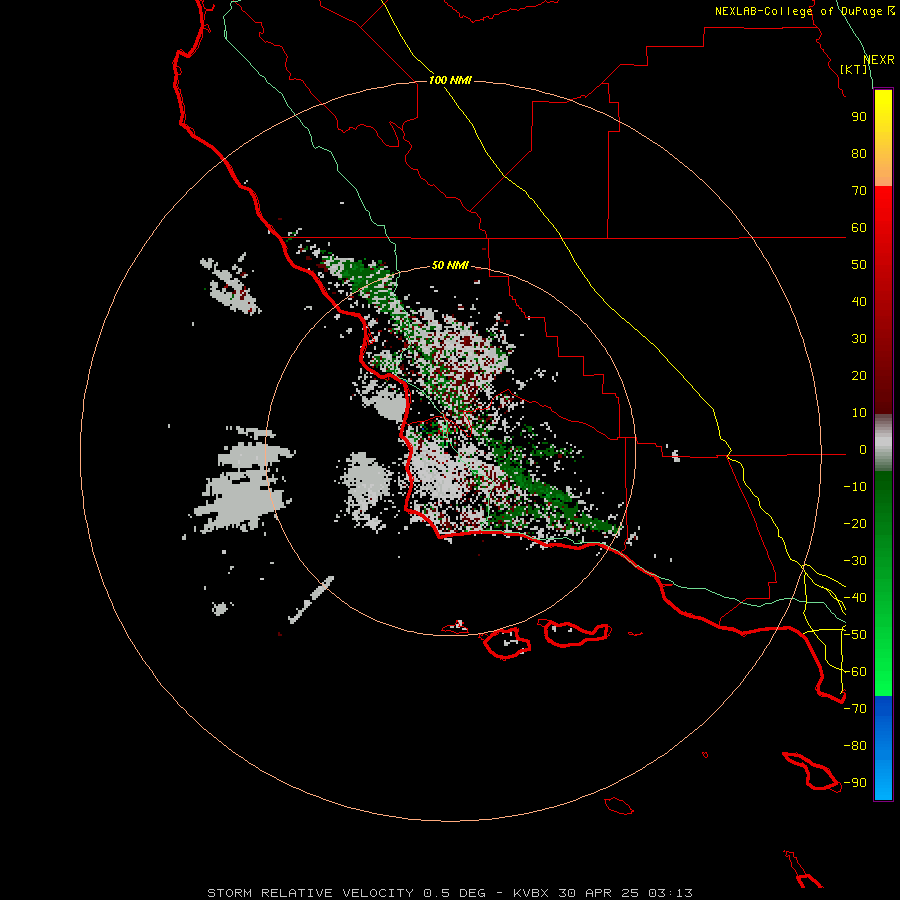Click the -10 scale value
The image size is (900, 900).
pyautogui.click(x=855, y=487)
